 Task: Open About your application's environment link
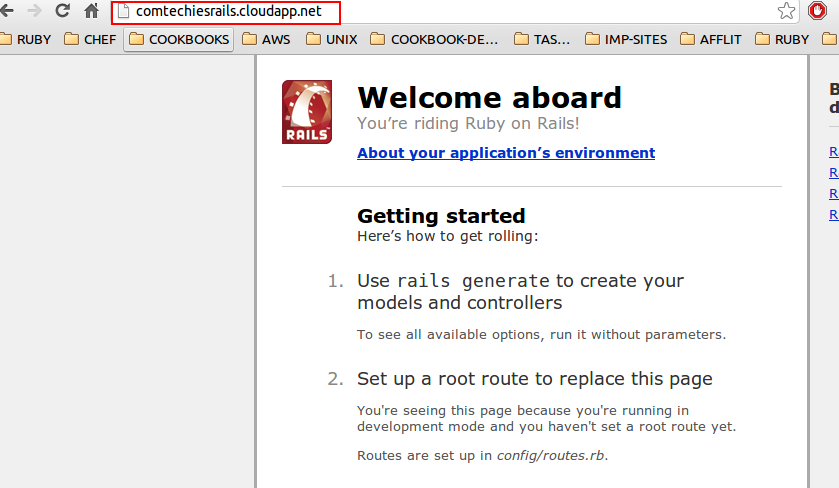tap(506, 153)
